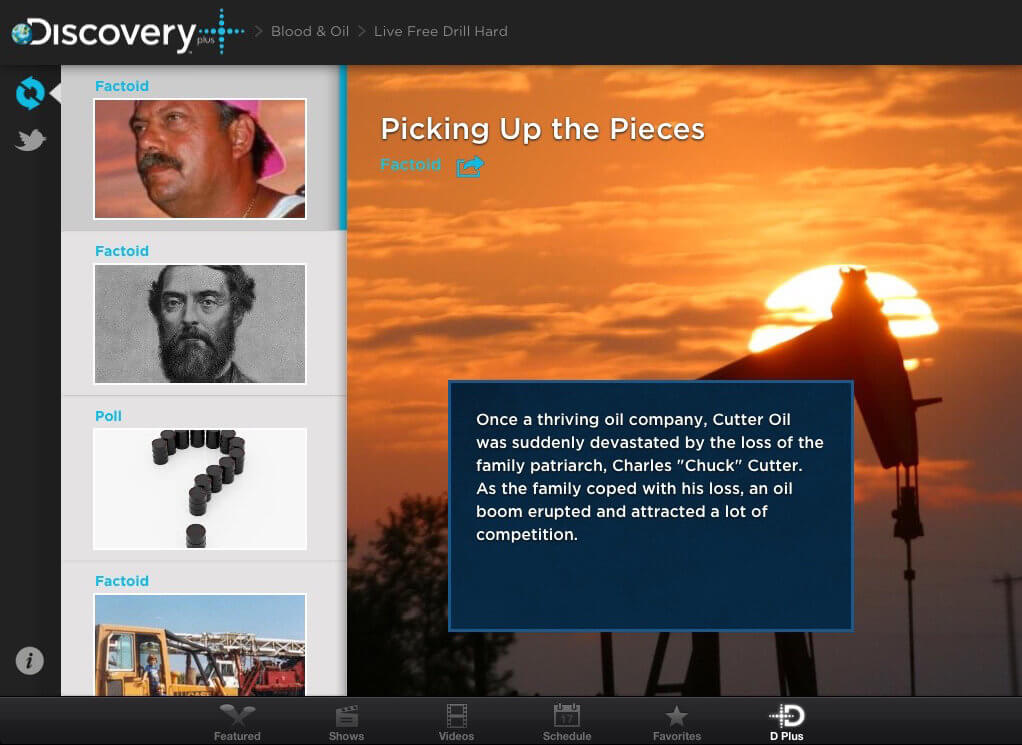Switch to the Shows tab
This screenshot has width=1022, height=745.
point(346,722)
